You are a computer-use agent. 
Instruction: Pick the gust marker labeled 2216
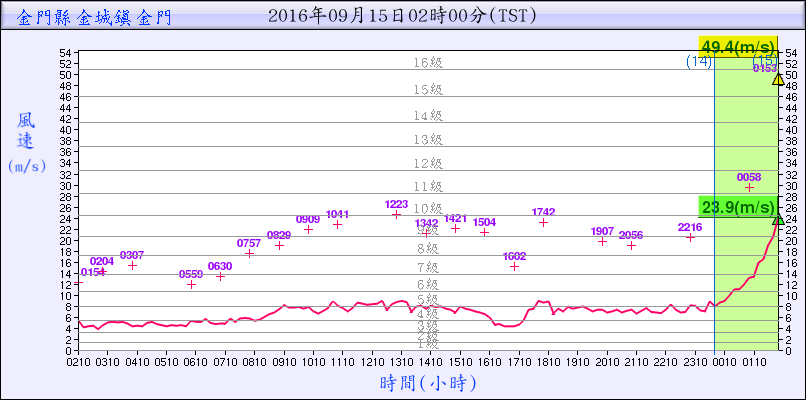(x=690, y=237)
